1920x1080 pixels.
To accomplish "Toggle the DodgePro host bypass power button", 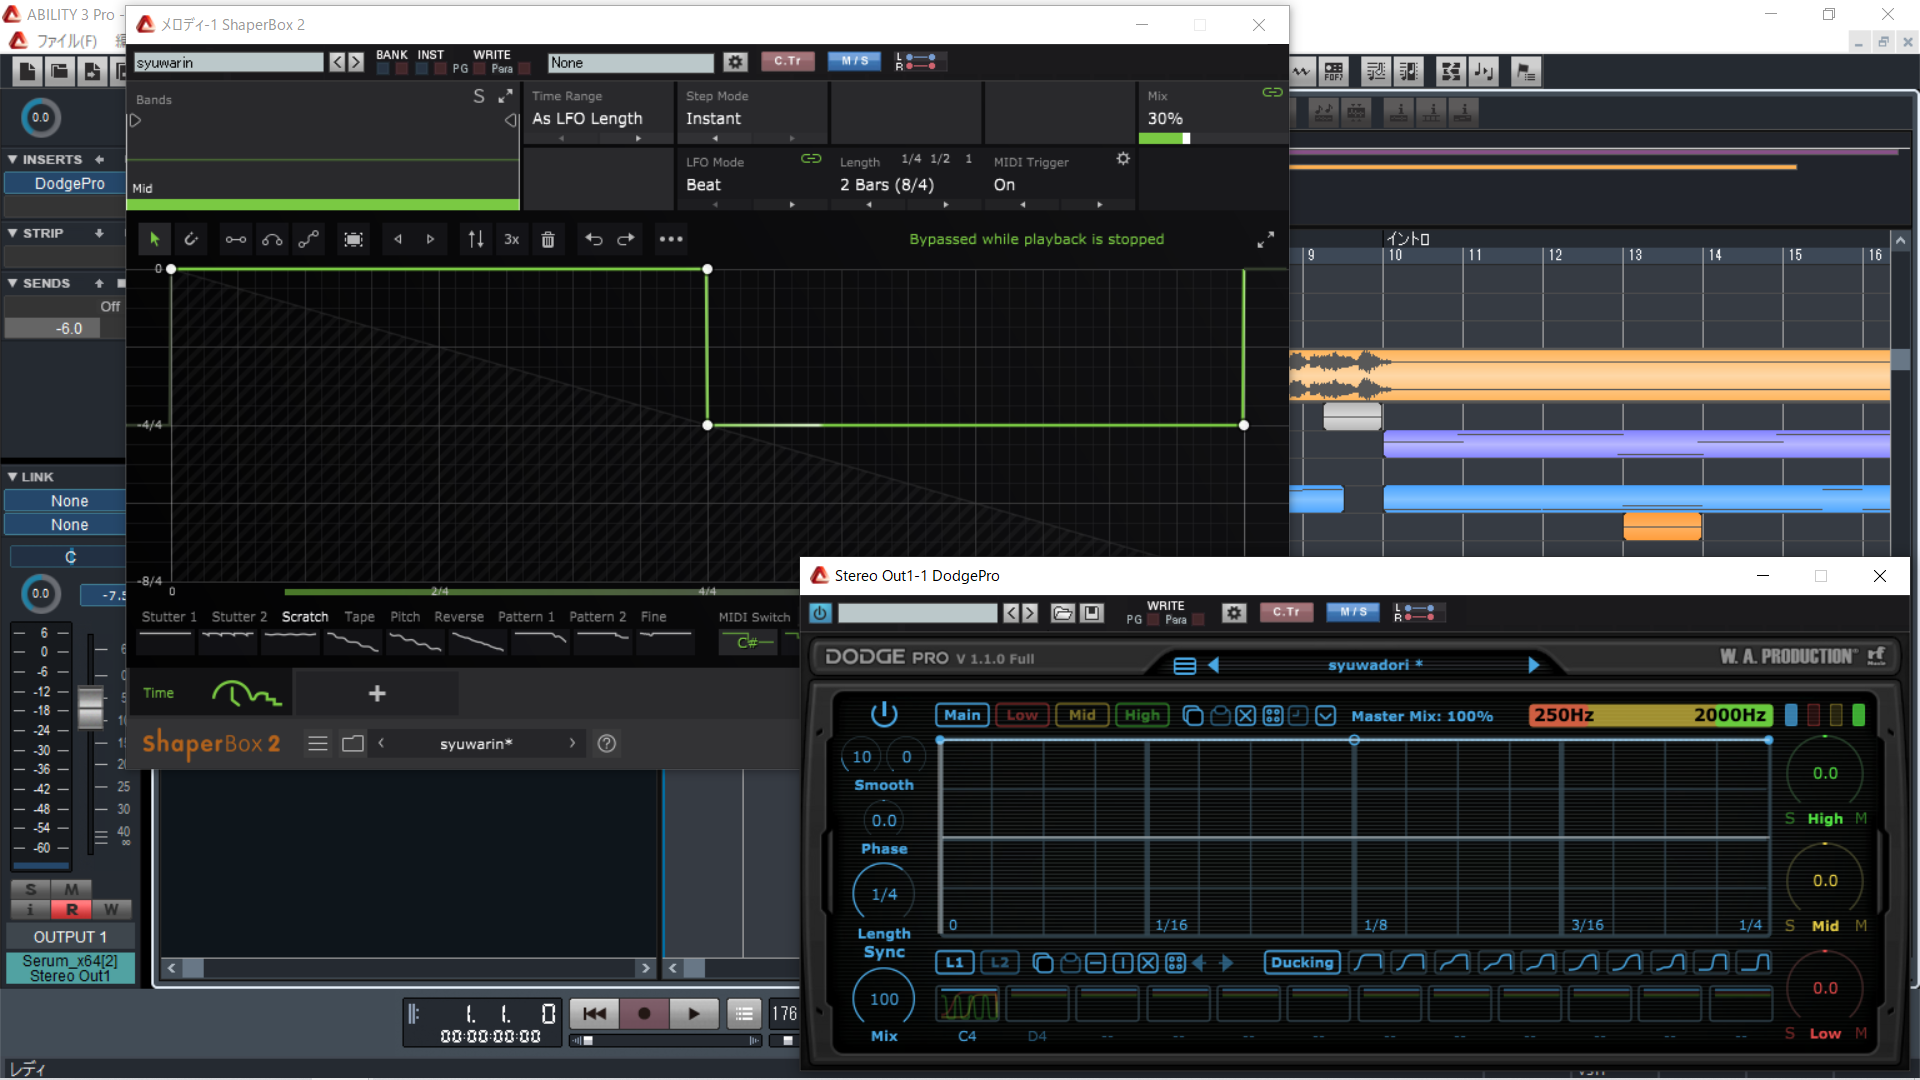I will (x=821, y=613).
